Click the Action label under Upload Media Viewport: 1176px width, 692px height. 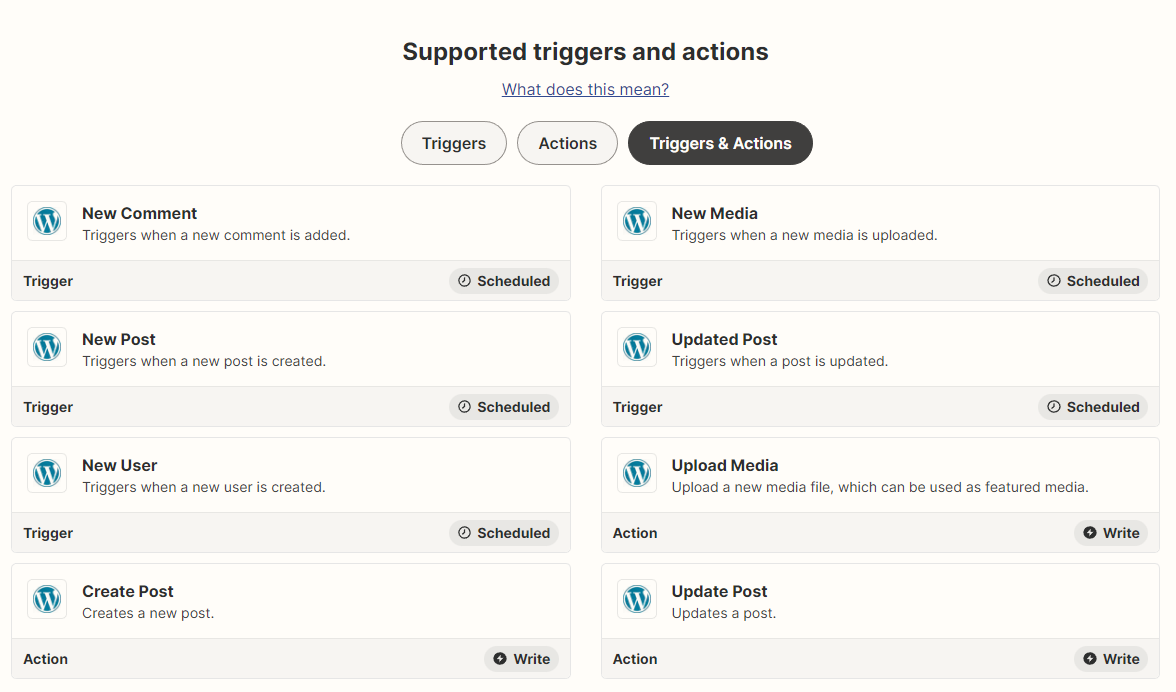[x=635, y=533]
